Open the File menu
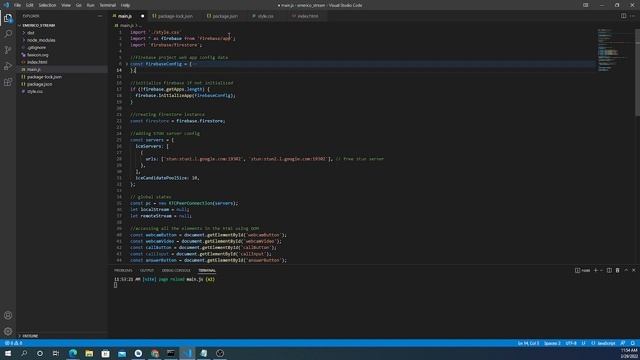640x360 pixels. click(17, 5)
